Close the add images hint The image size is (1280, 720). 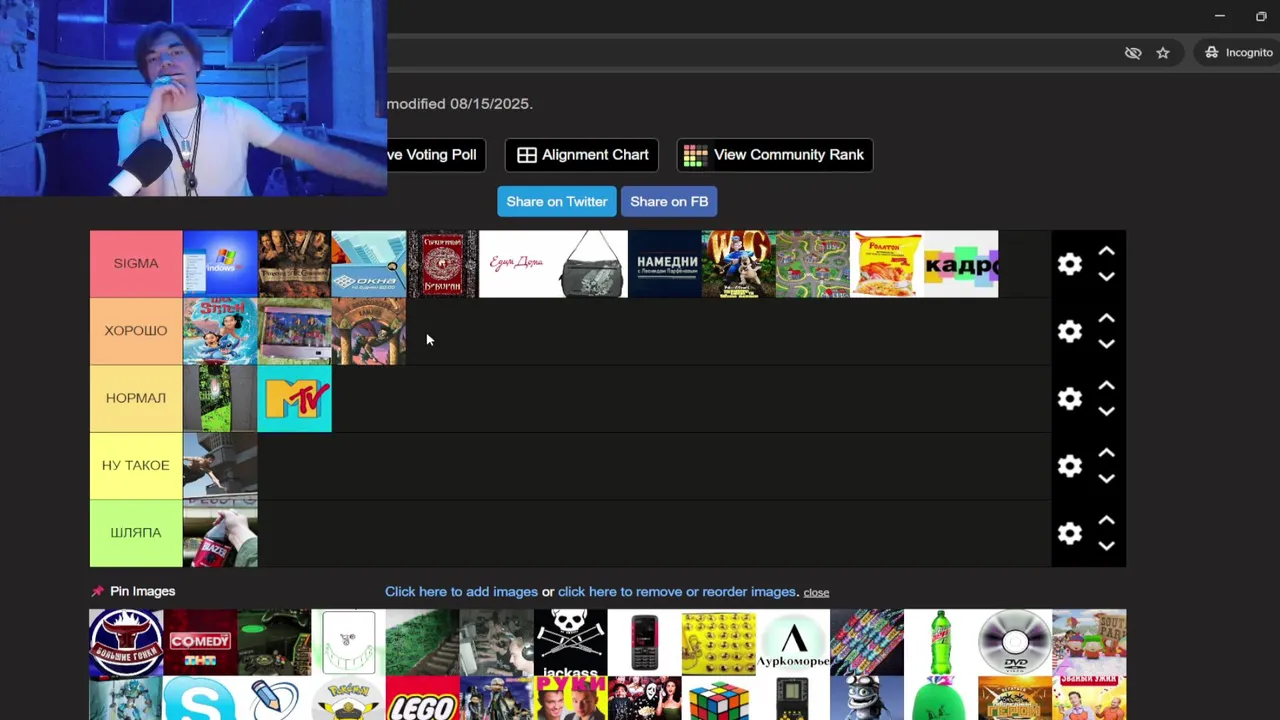pyautogui.click(x=816, y=593)
